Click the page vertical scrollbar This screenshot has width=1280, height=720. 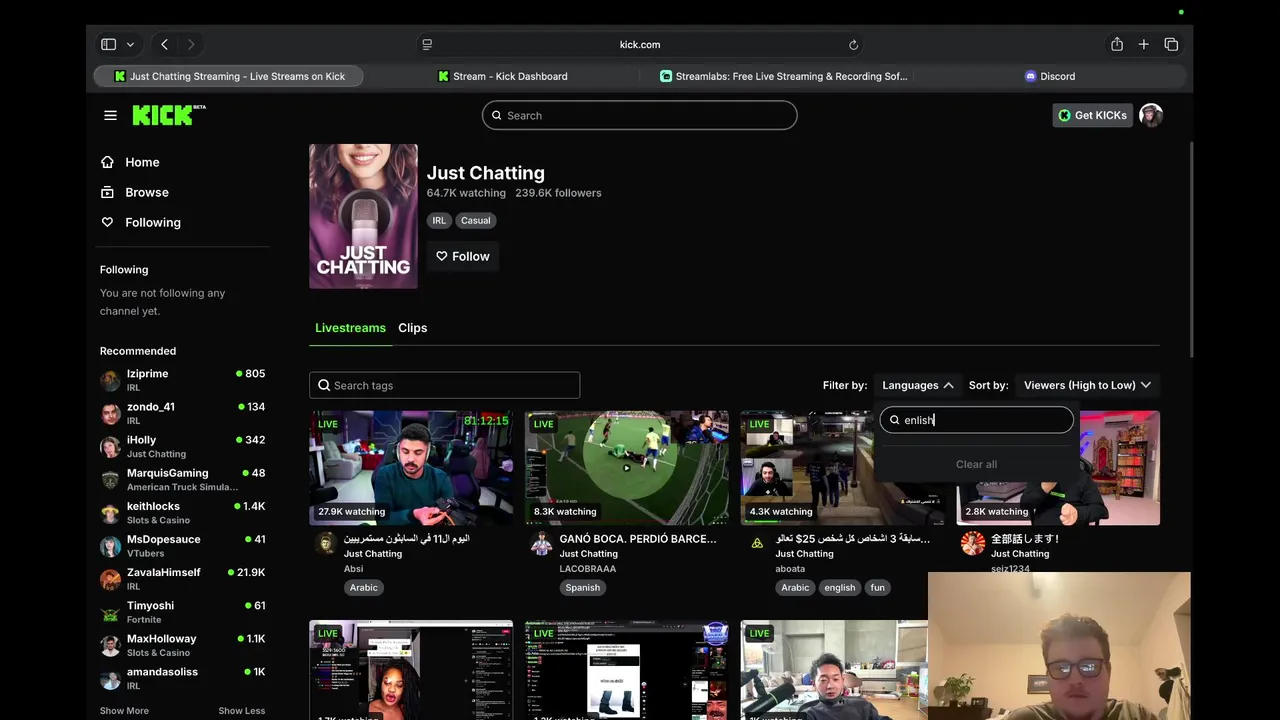(1190, 250)
